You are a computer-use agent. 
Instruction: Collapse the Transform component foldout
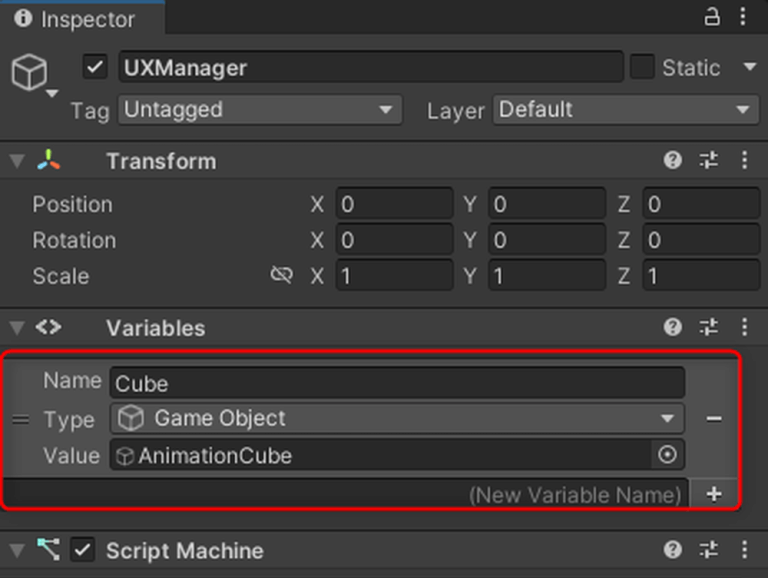16,161
